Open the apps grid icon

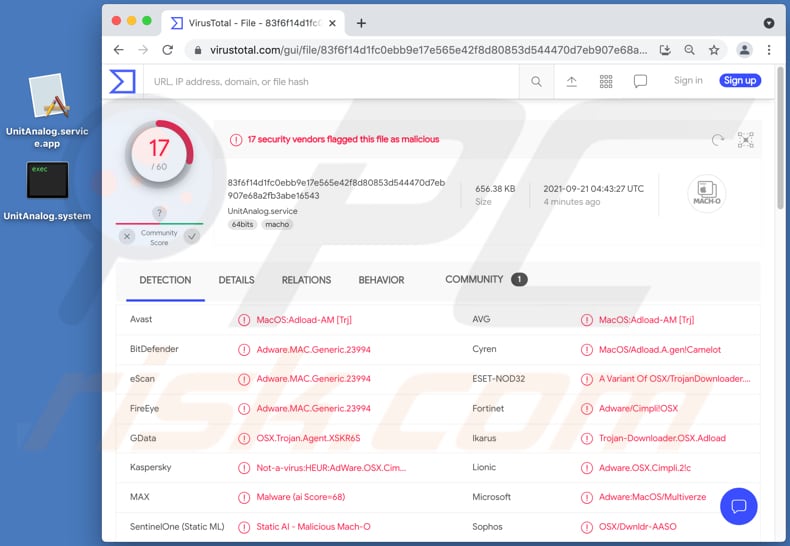click(x=606, y=82)
